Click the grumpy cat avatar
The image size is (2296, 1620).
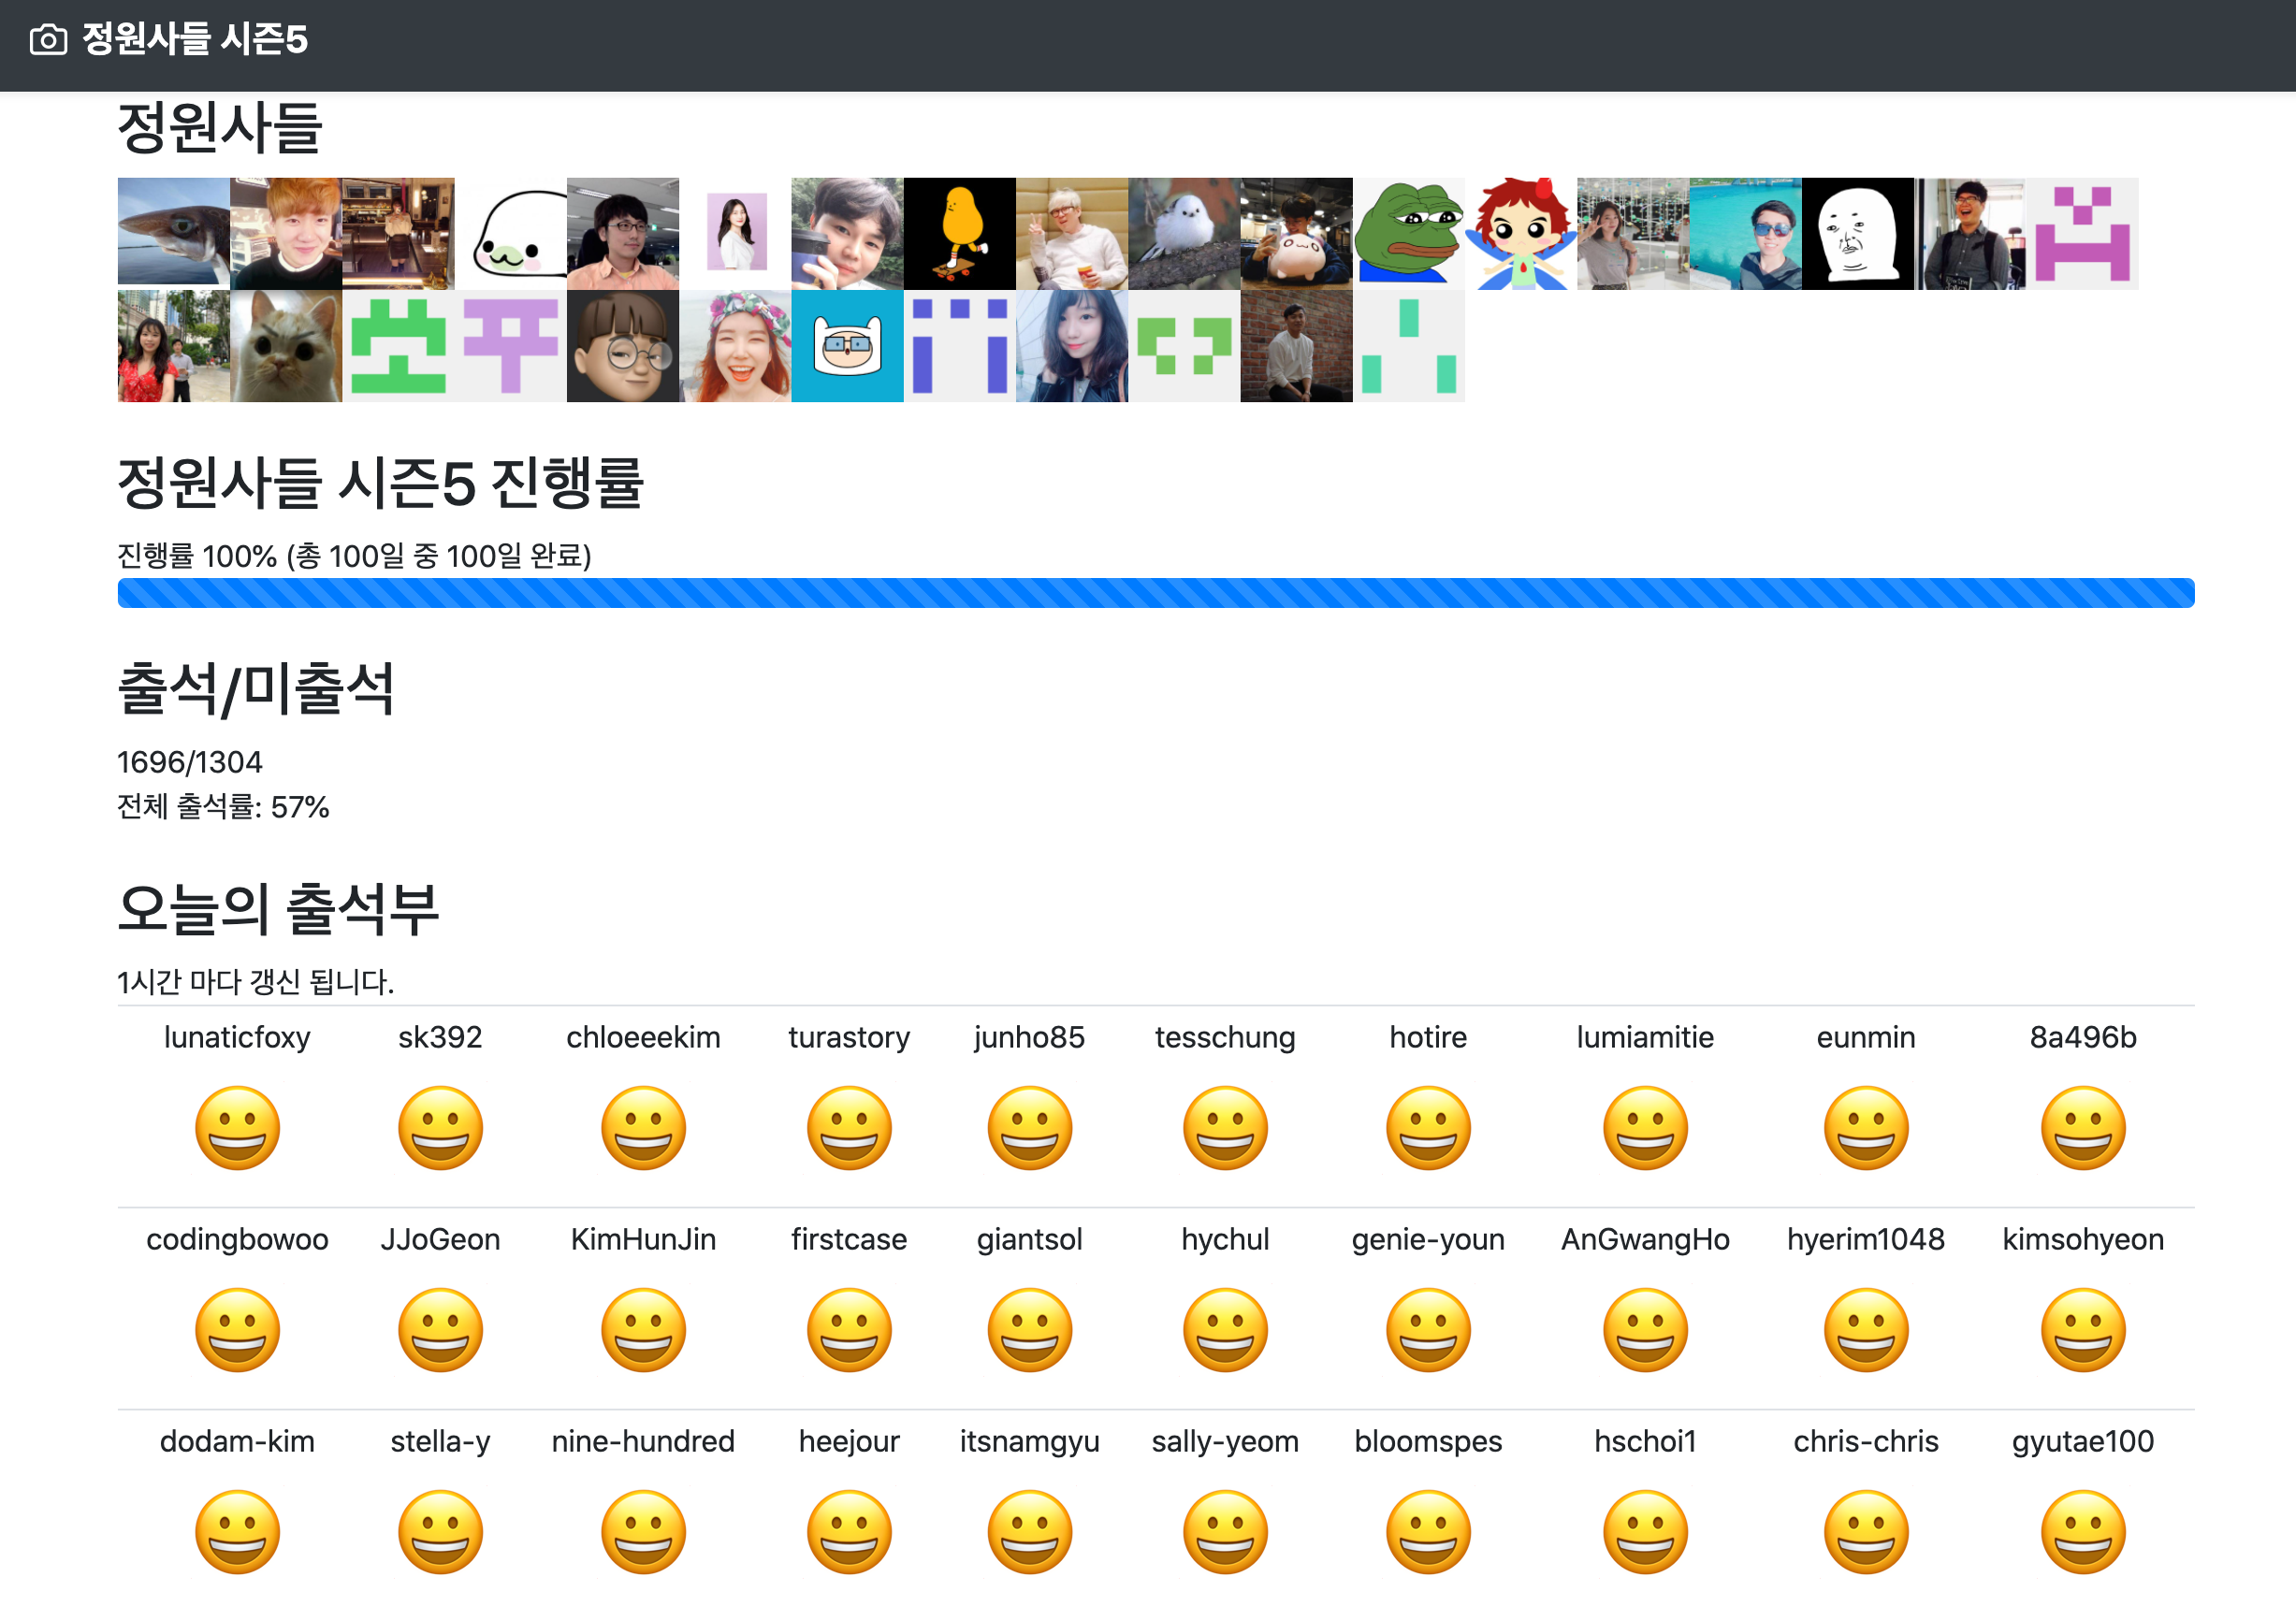tap(285, 346)
